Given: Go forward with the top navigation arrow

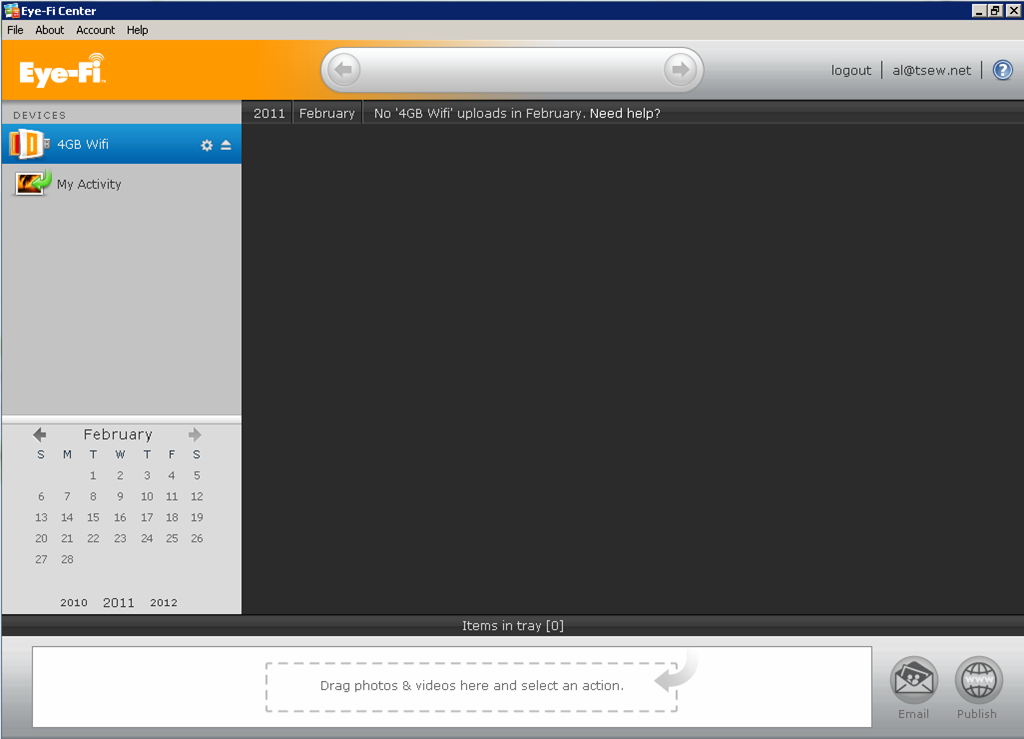Looking at the screenshot, I should tap(680, 69).
